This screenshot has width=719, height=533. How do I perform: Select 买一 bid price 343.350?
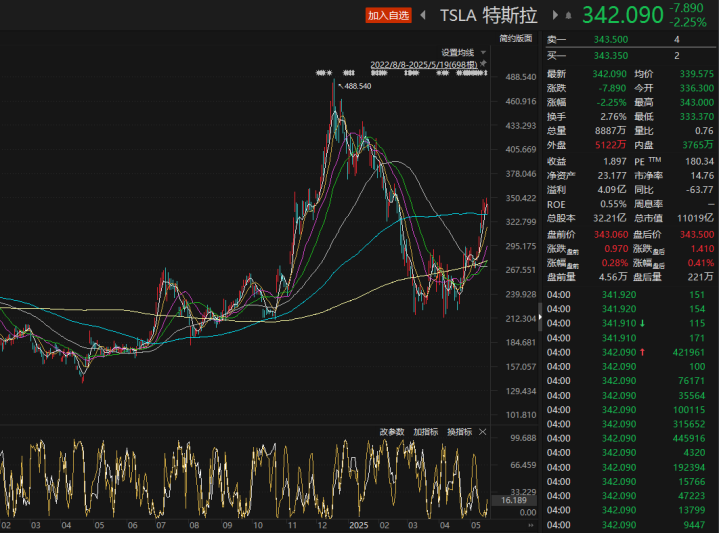coord(611,56)
